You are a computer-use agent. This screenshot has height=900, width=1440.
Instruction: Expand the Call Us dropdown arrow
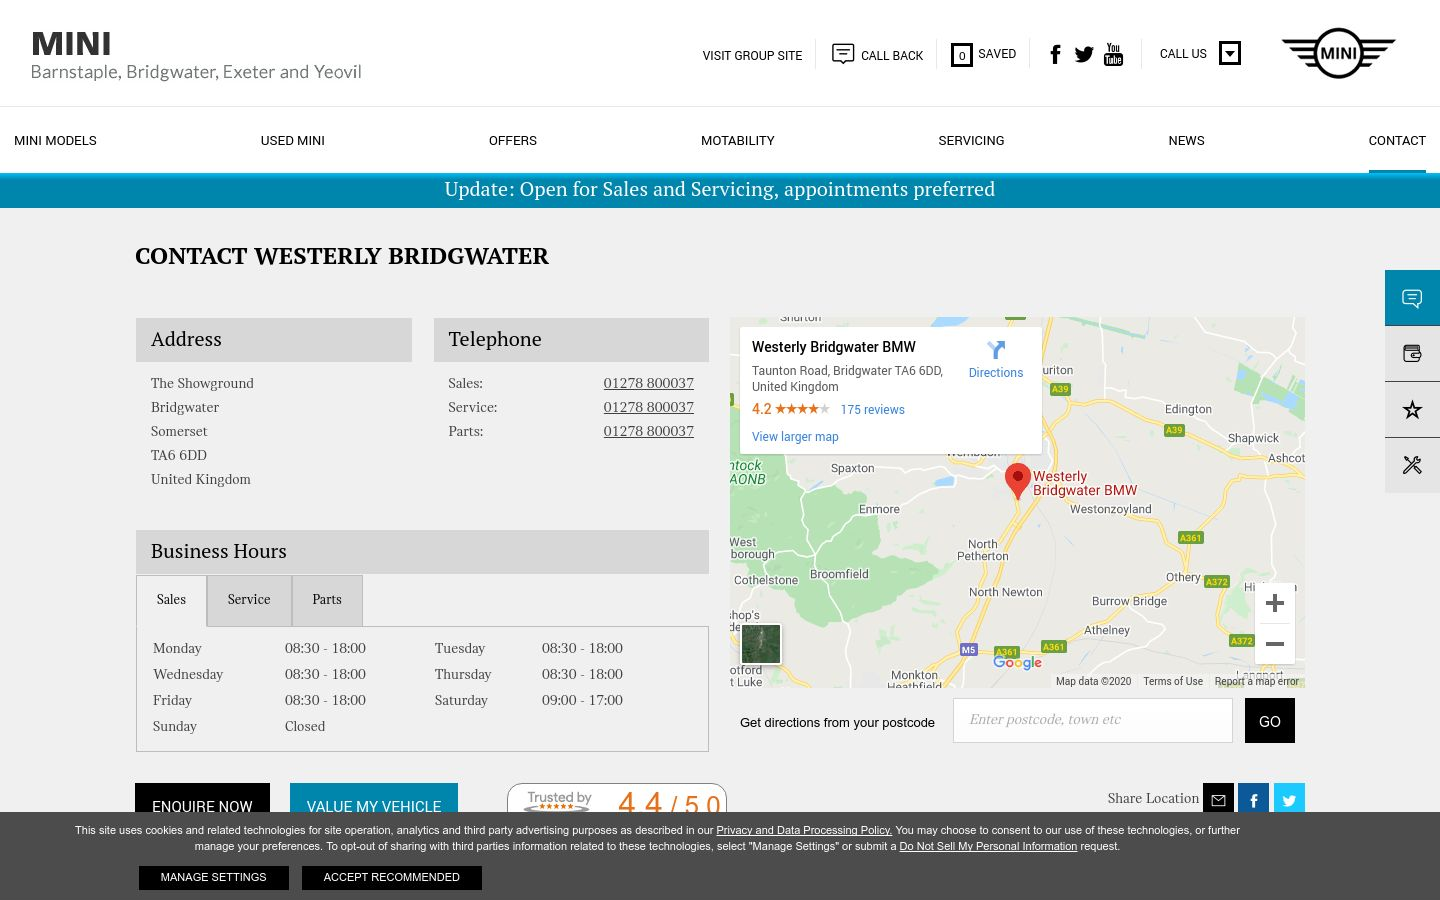coord(1230,53)
